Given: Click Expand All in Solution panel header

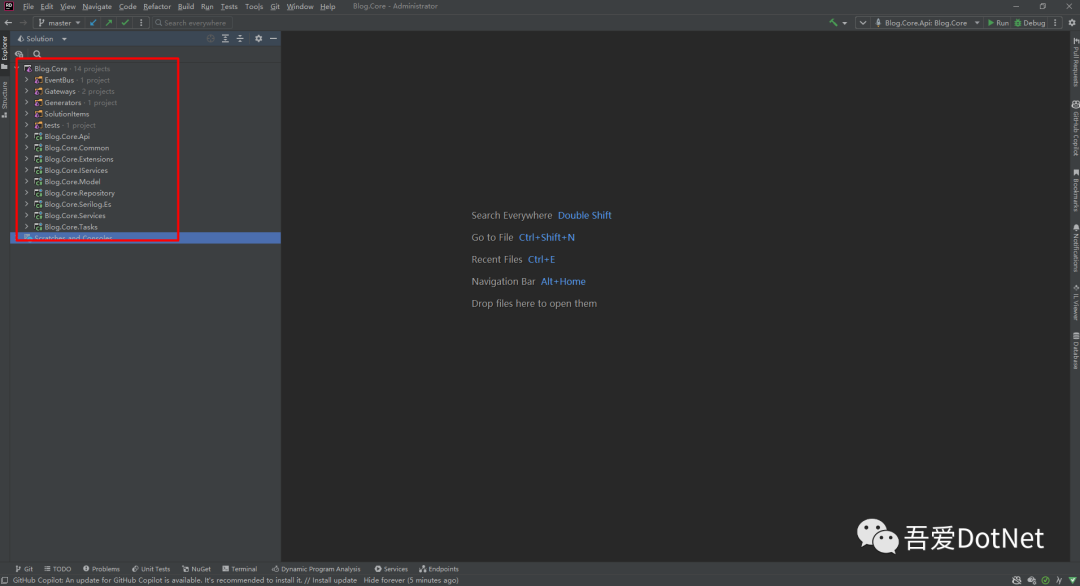Looking at the screenshot, I should (225, 39).
